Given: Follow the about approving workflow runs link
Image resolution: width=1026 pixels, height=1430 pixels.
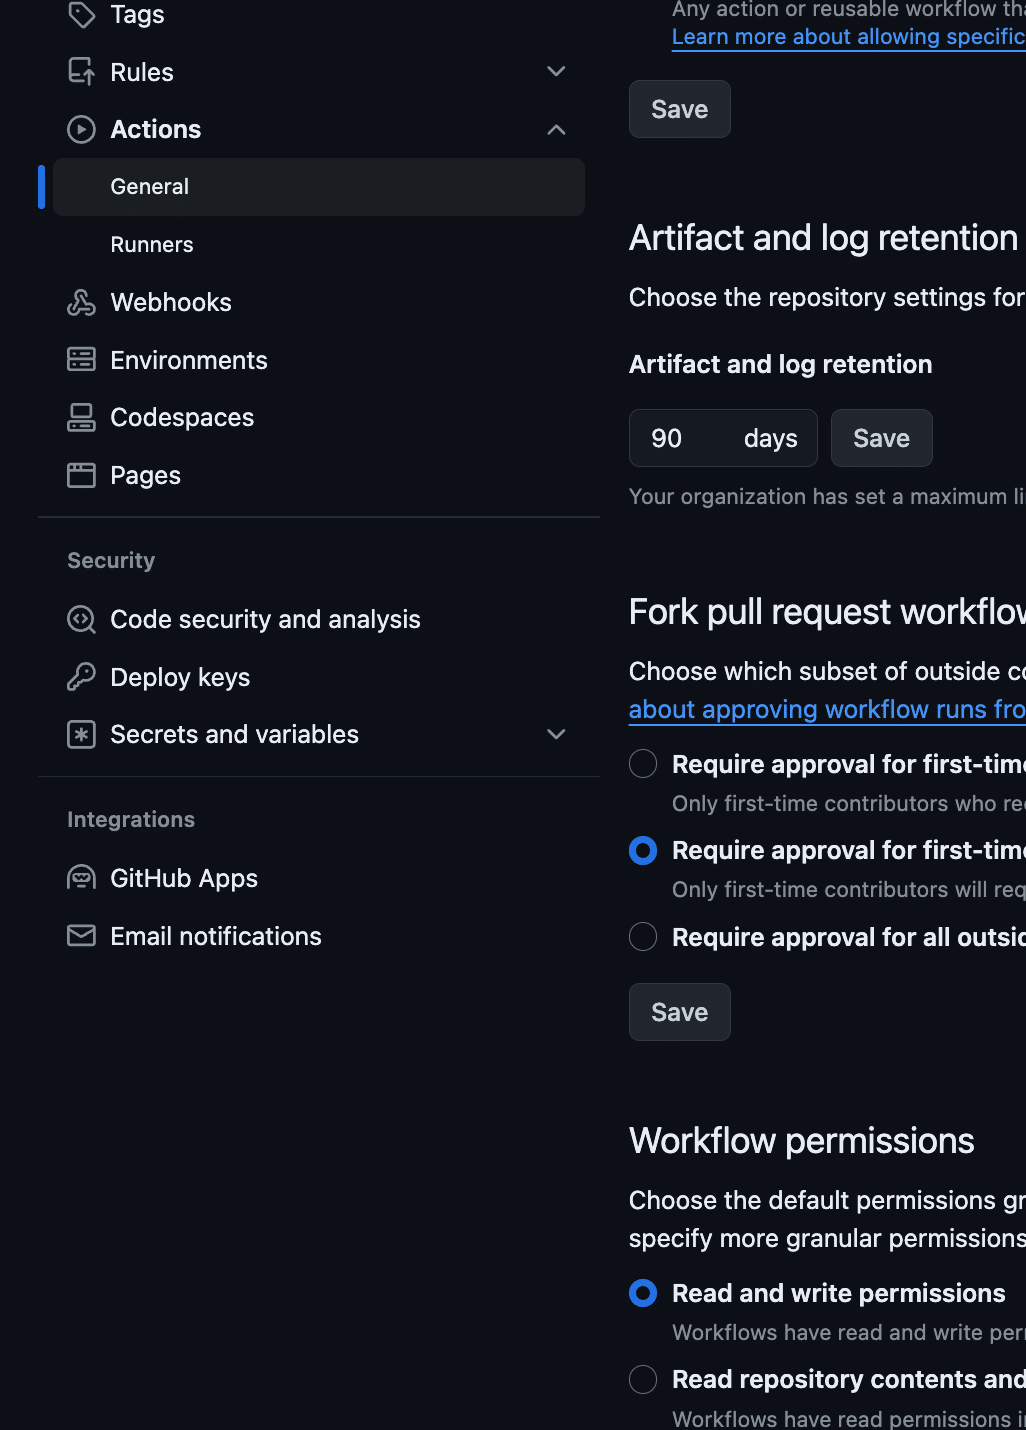Looking at the screenshot, I should [826, 710].
